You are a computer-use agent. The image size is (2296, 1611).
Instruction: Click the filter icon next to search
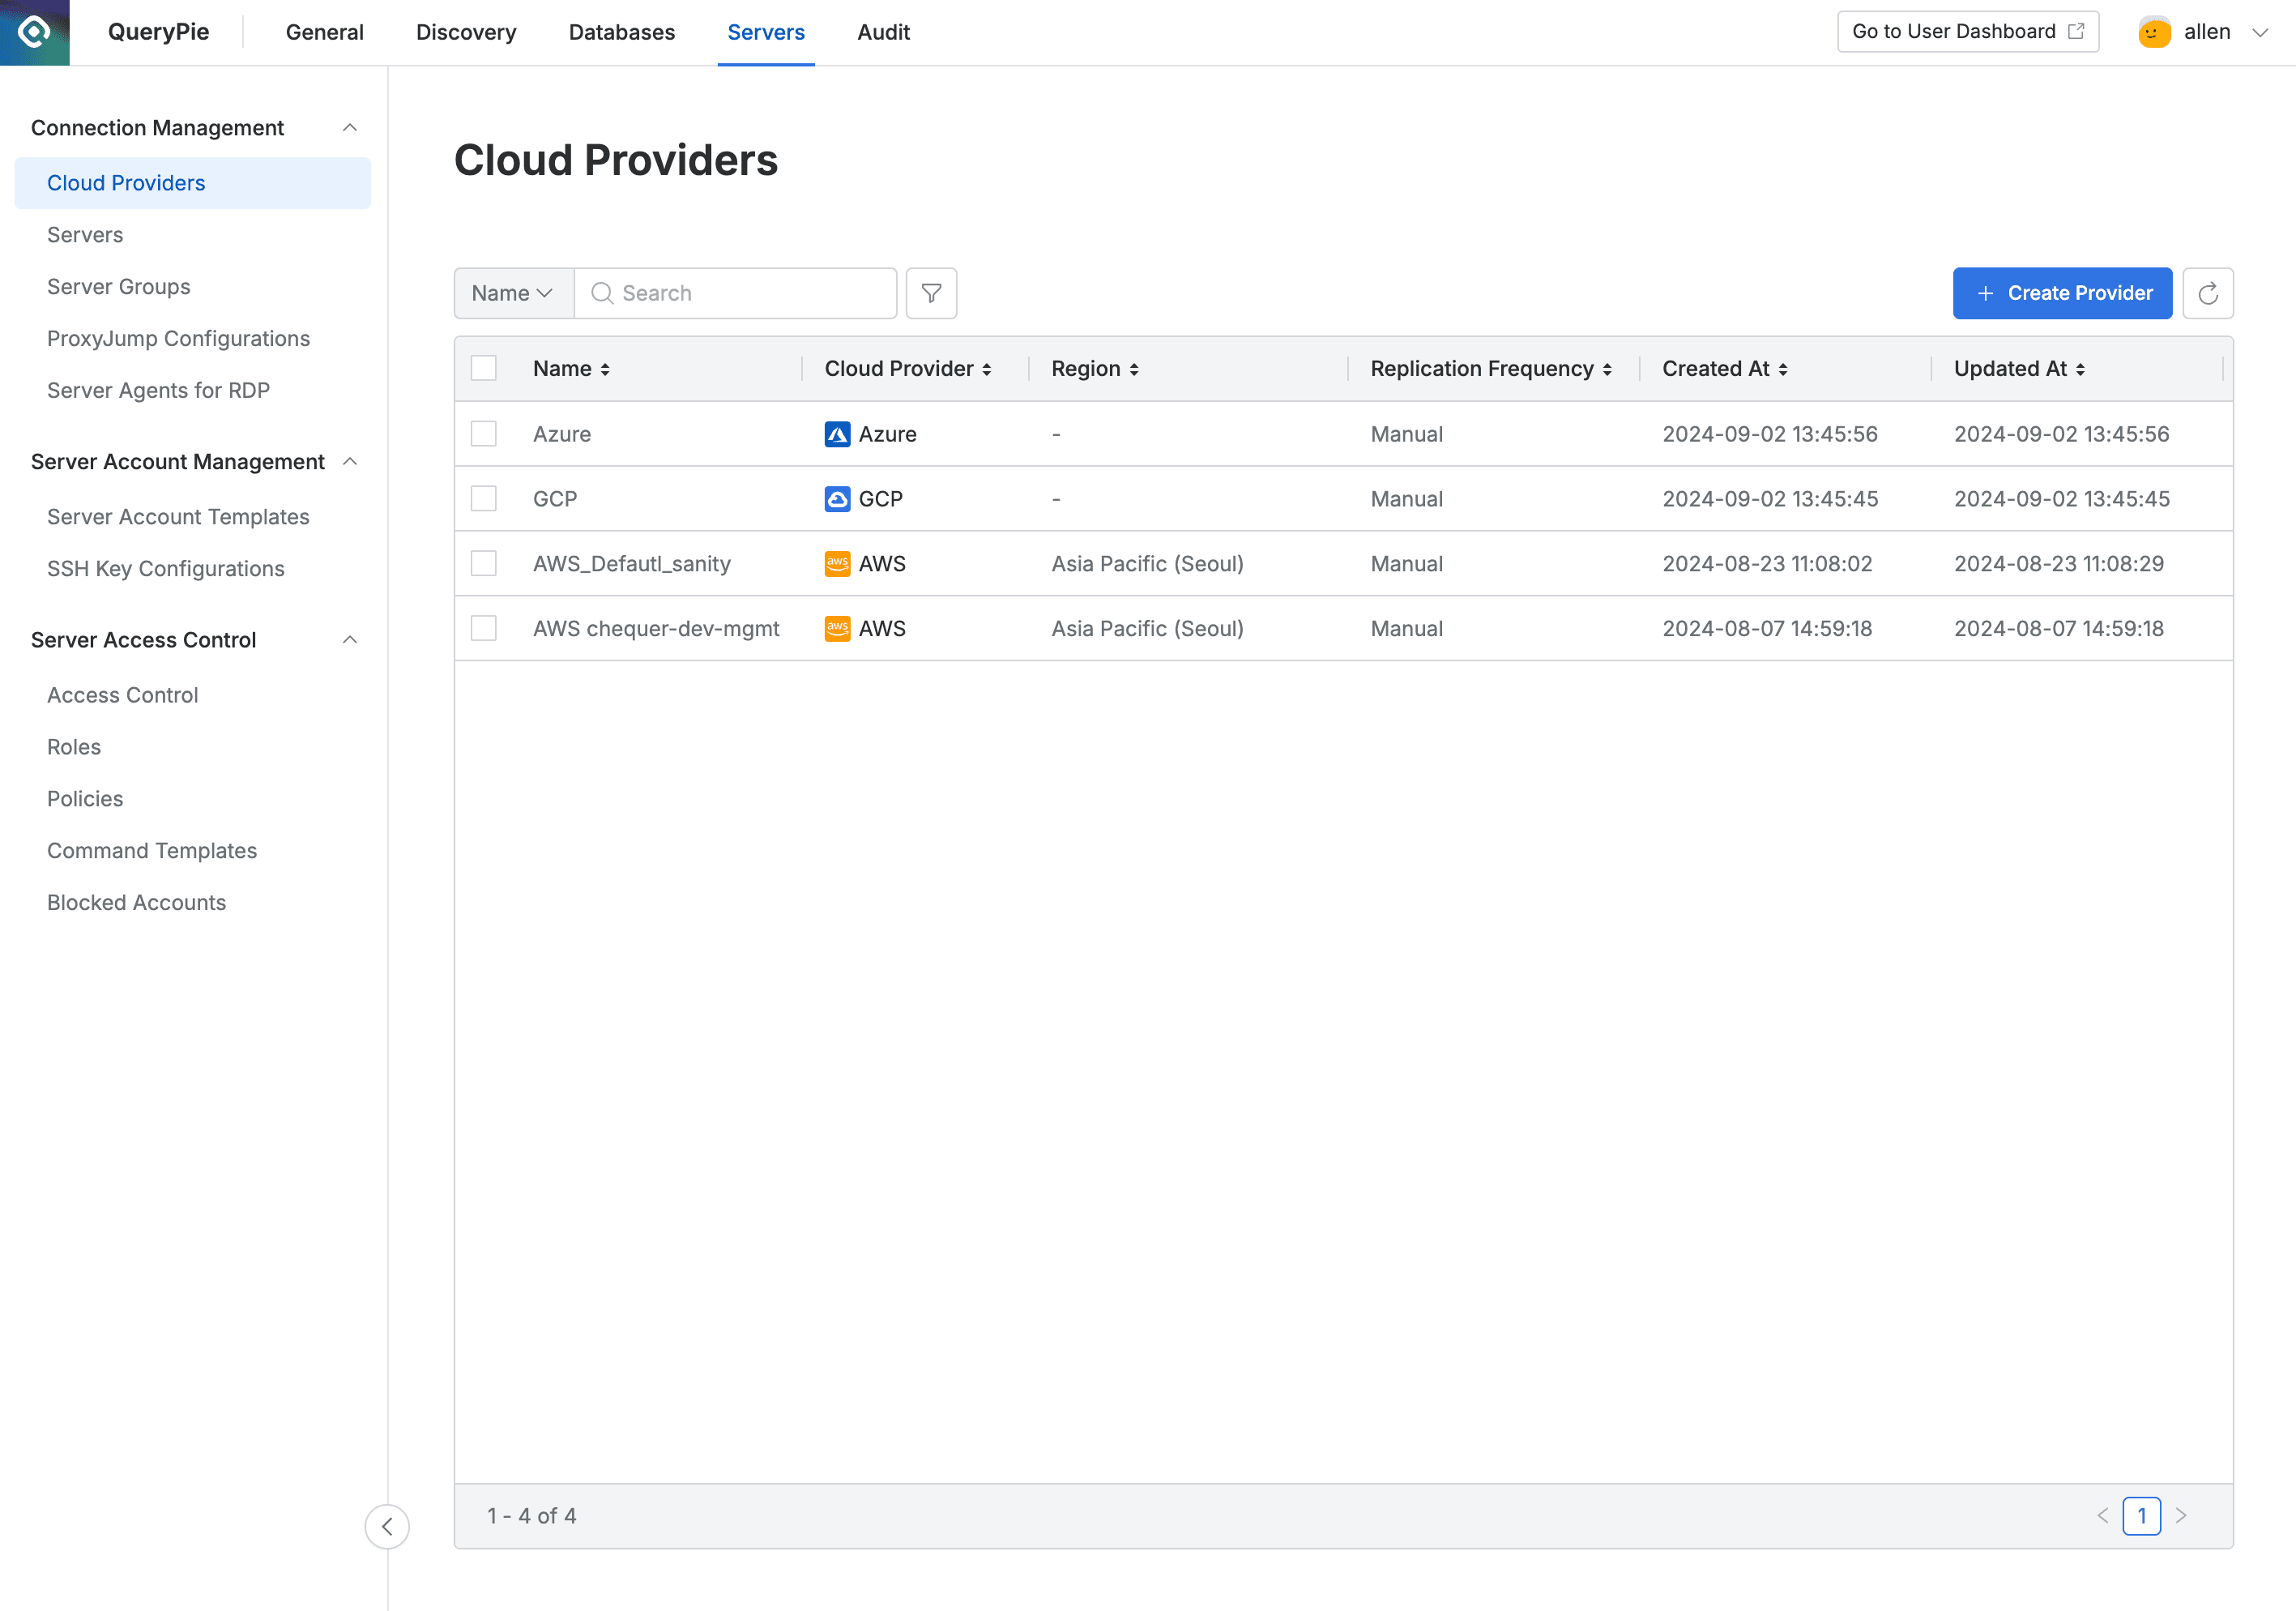[x=931, y=293]
